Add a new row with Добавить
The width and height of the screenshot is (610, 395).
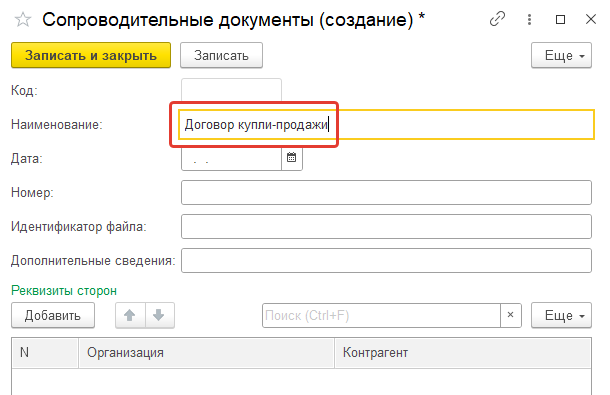[53, 315]
